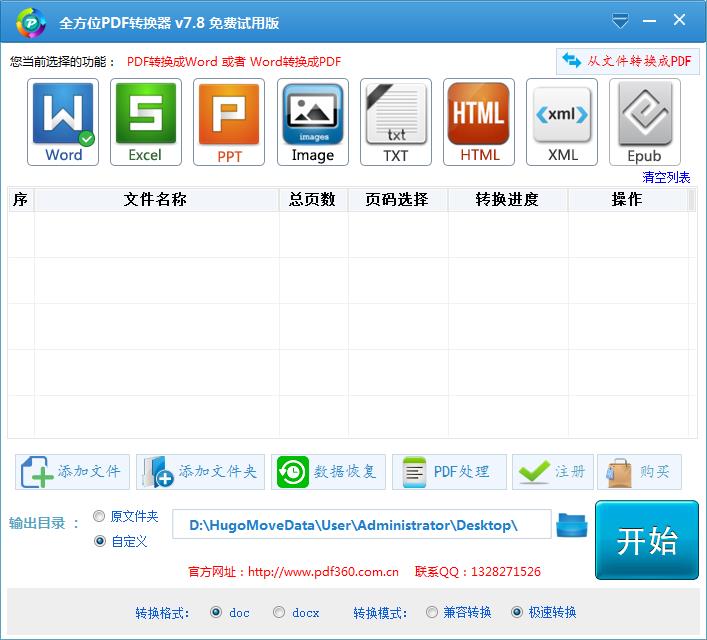Select the 原文件夹 output radio button

(x=99, y=516)
